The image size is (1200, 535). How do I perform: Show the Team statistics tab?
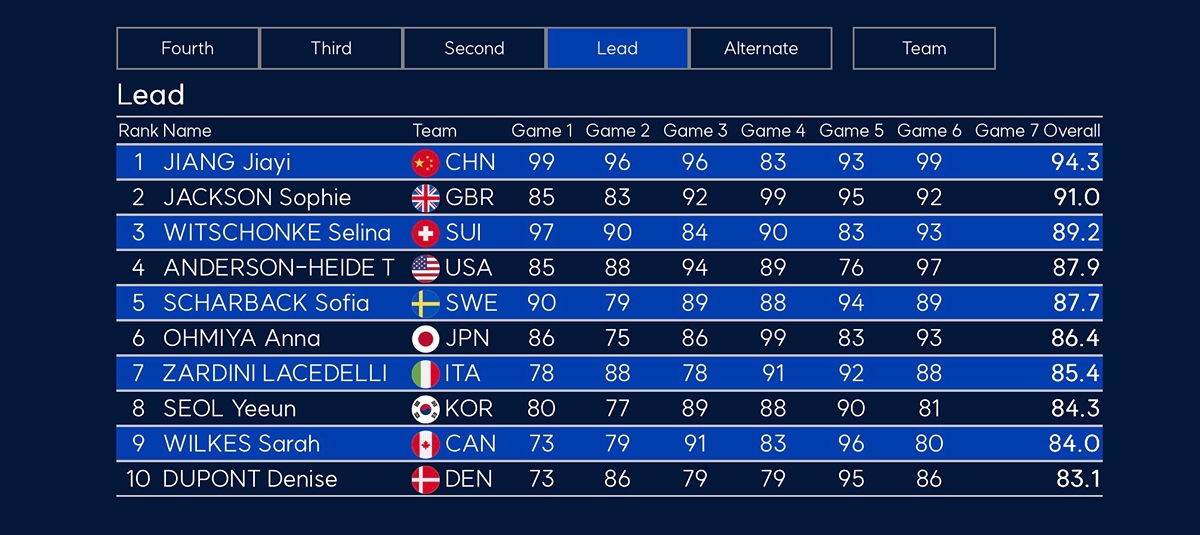click(924, 48)
